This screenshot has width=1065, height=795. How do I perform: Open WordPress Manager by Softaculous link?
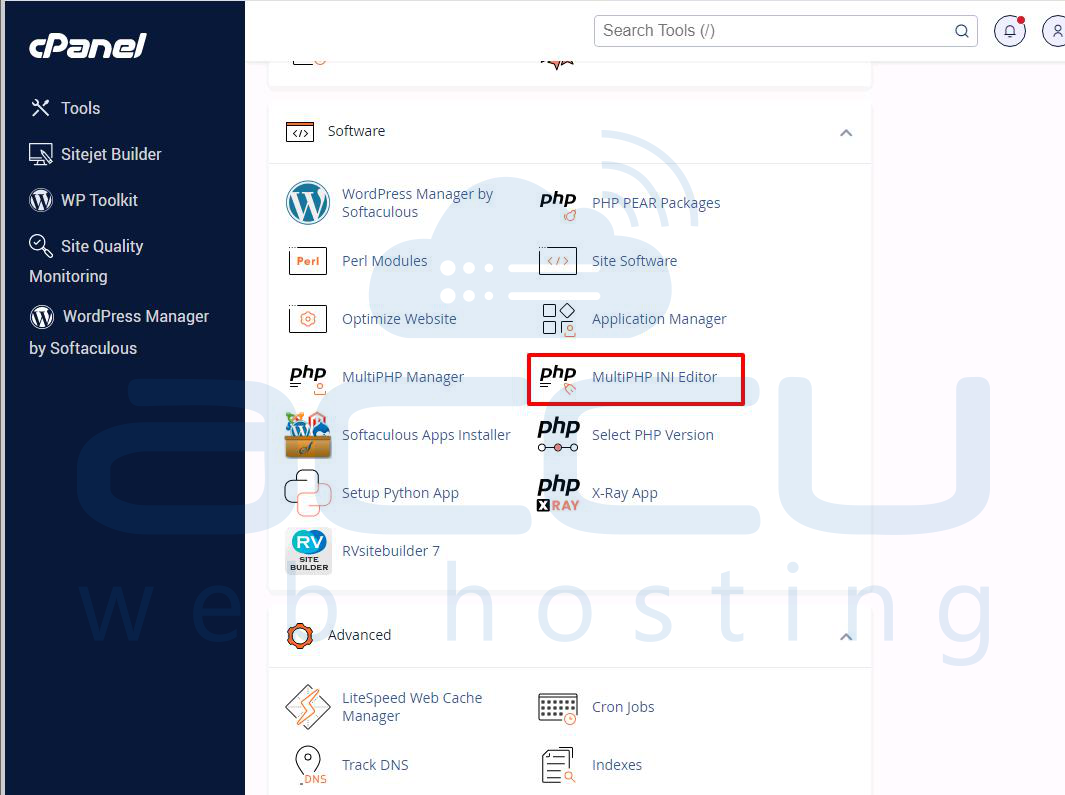(417, 202)
